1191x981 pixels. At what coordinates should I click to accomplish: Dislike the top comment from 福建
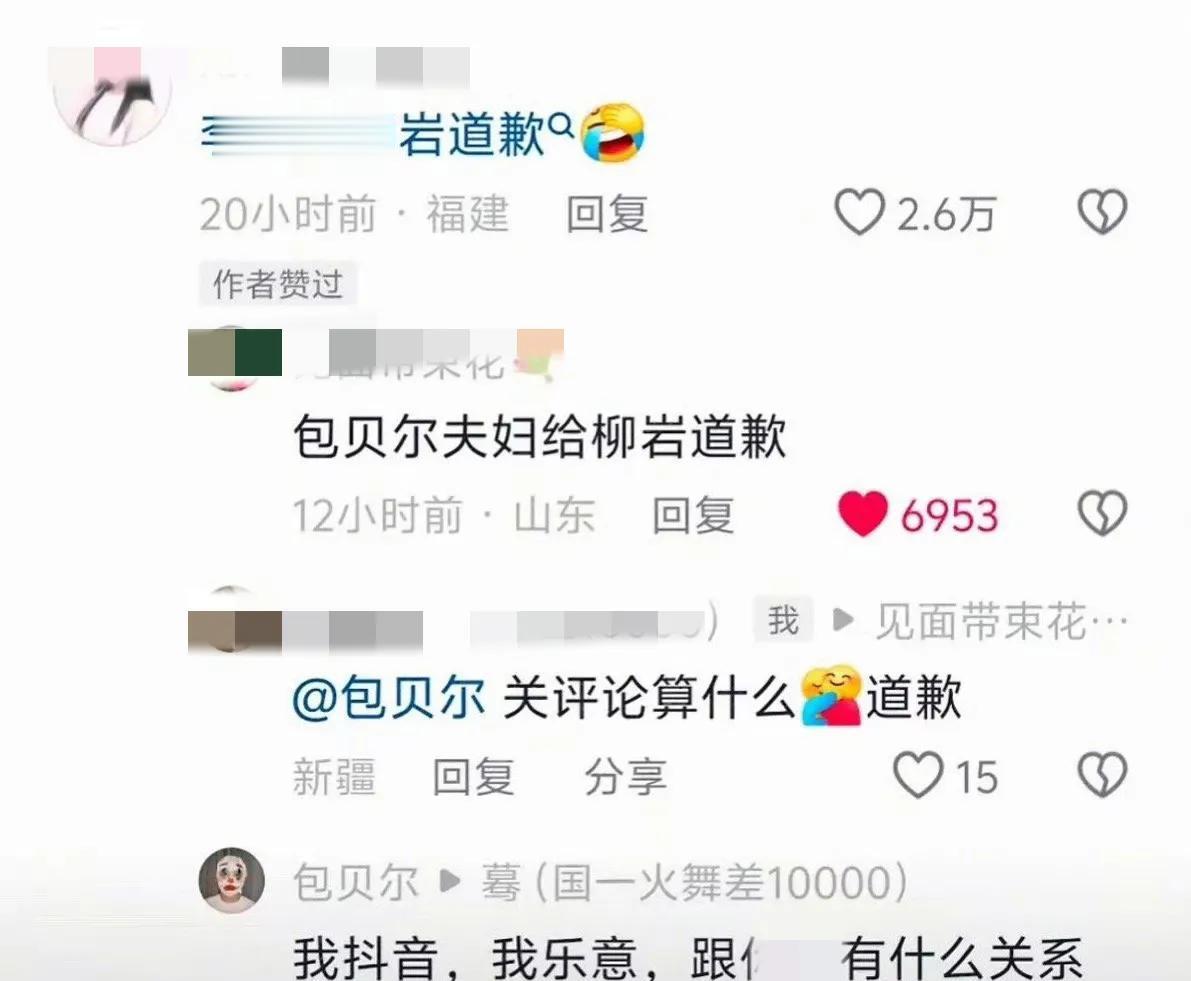tap(1102, 212)
